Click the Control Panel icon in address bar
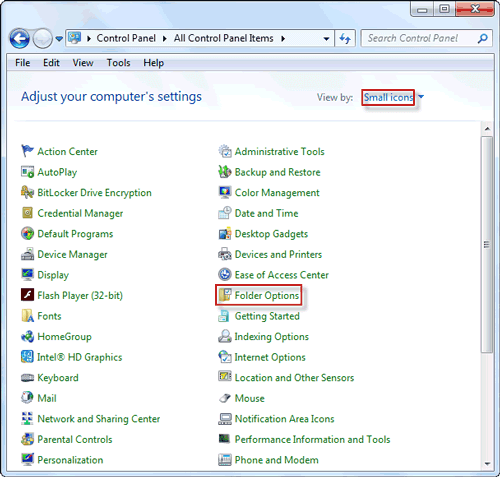 click(x=75, y=38)
